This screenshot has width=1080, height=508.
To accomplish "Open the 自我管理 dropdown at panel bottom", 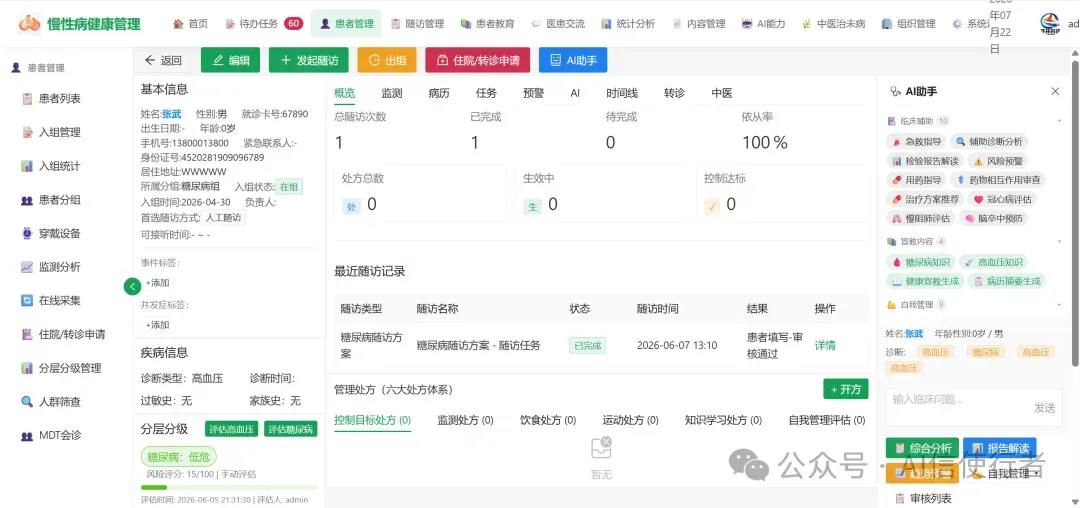I will (1006, 474).
